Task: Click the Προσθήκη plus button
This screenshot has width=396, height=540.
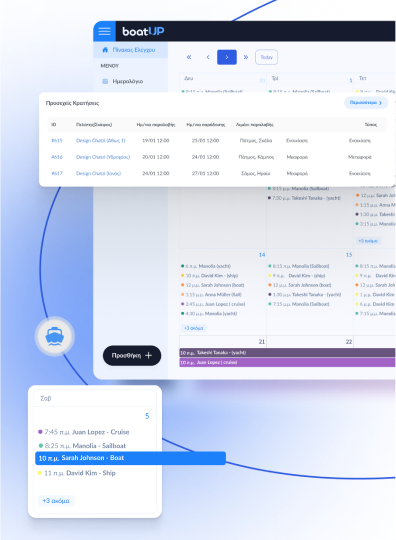Action: 132,355
